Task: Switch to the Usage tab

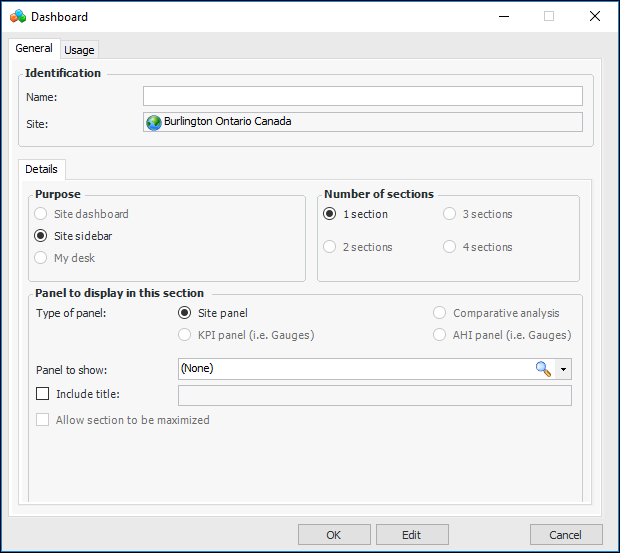Action: (x=79, y=50)
